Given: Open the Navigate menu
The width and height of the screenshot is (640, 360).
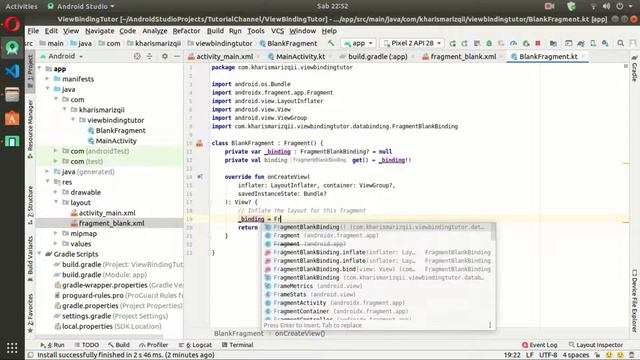Looking at the screenshot, I should tap(100, 31).
